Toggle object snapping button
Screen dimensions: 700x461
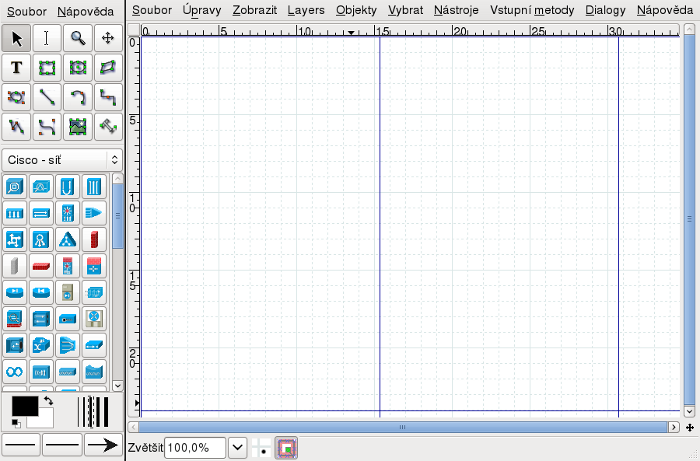tap(287, 448)
